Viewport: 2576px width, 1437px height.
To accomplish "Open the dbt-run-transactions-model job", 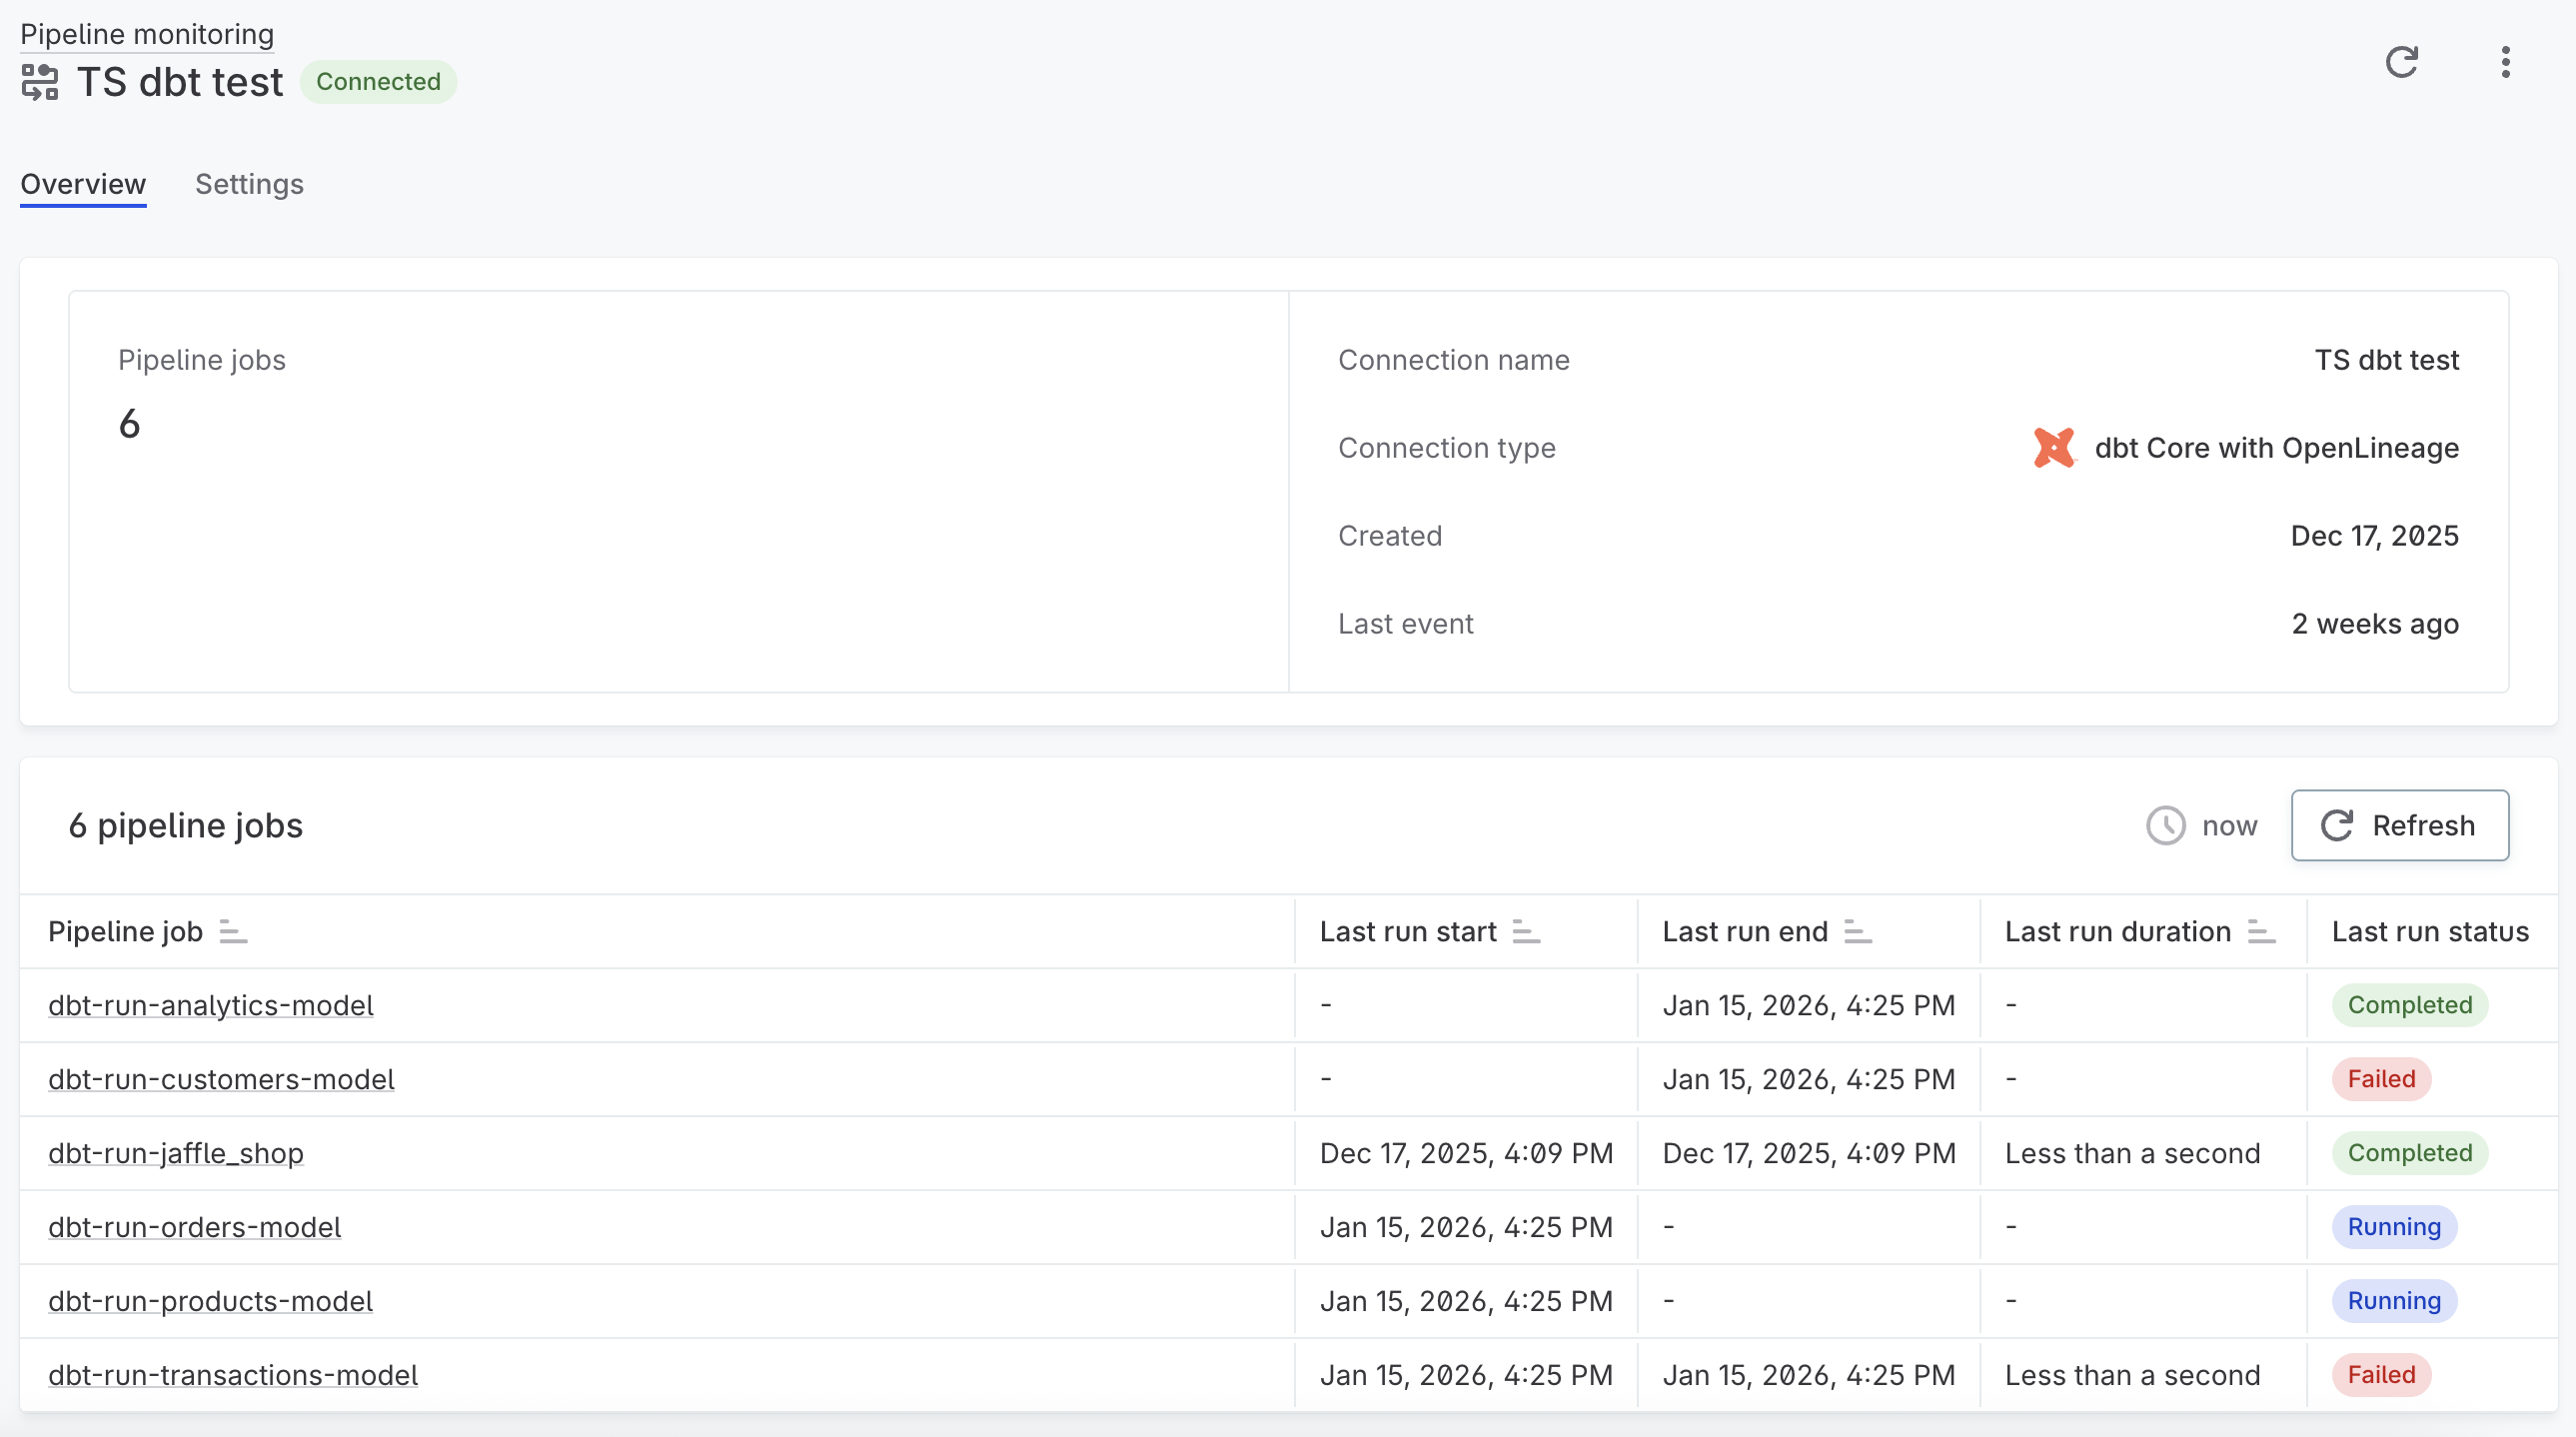I will (x=232, y=1374).
